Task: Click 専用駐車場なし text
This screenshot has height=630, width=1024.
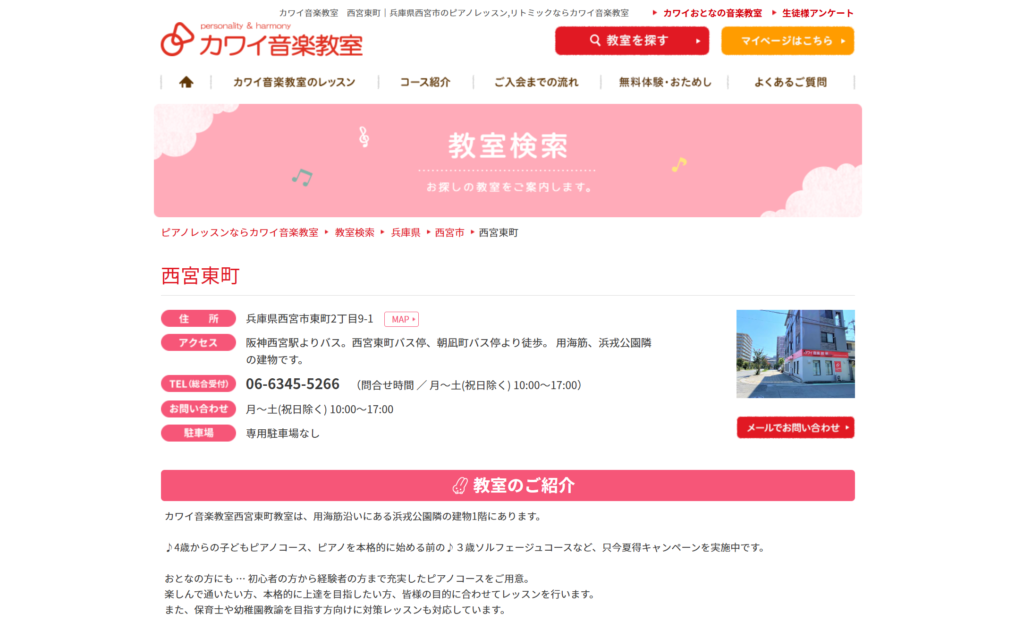Action: (283, 433)
